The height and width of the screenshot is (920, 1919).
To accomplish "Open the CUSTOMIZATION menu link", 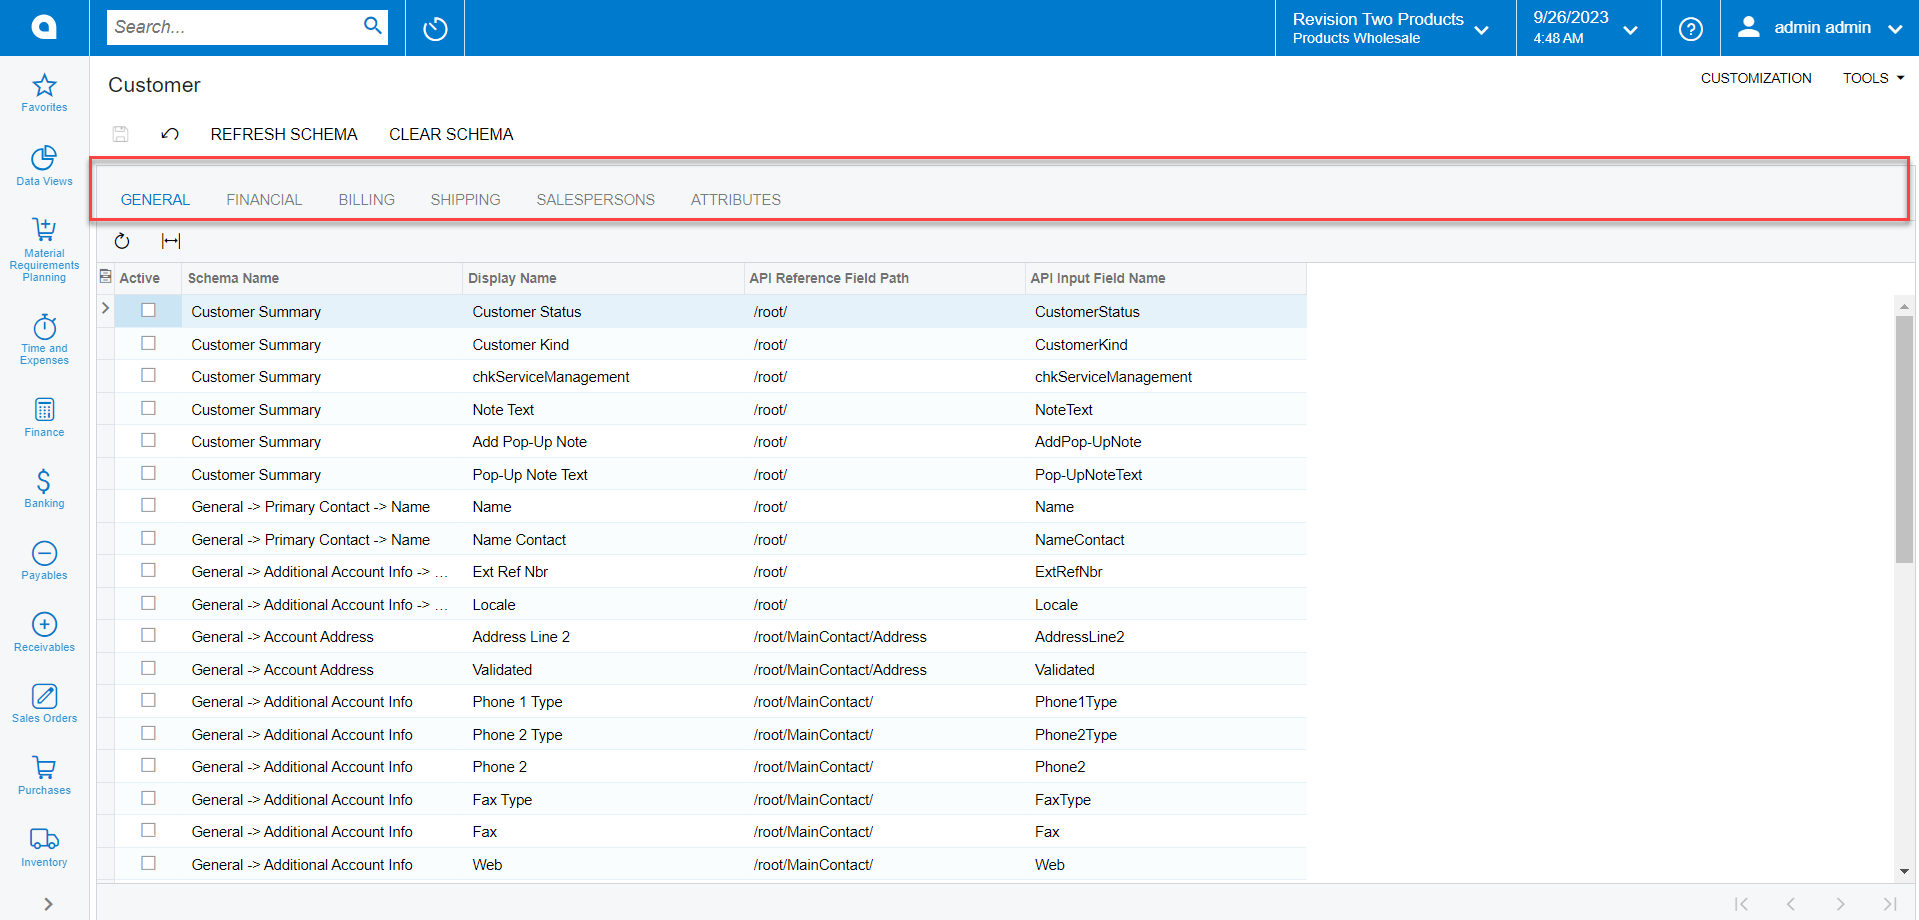I will [1755, 77].
